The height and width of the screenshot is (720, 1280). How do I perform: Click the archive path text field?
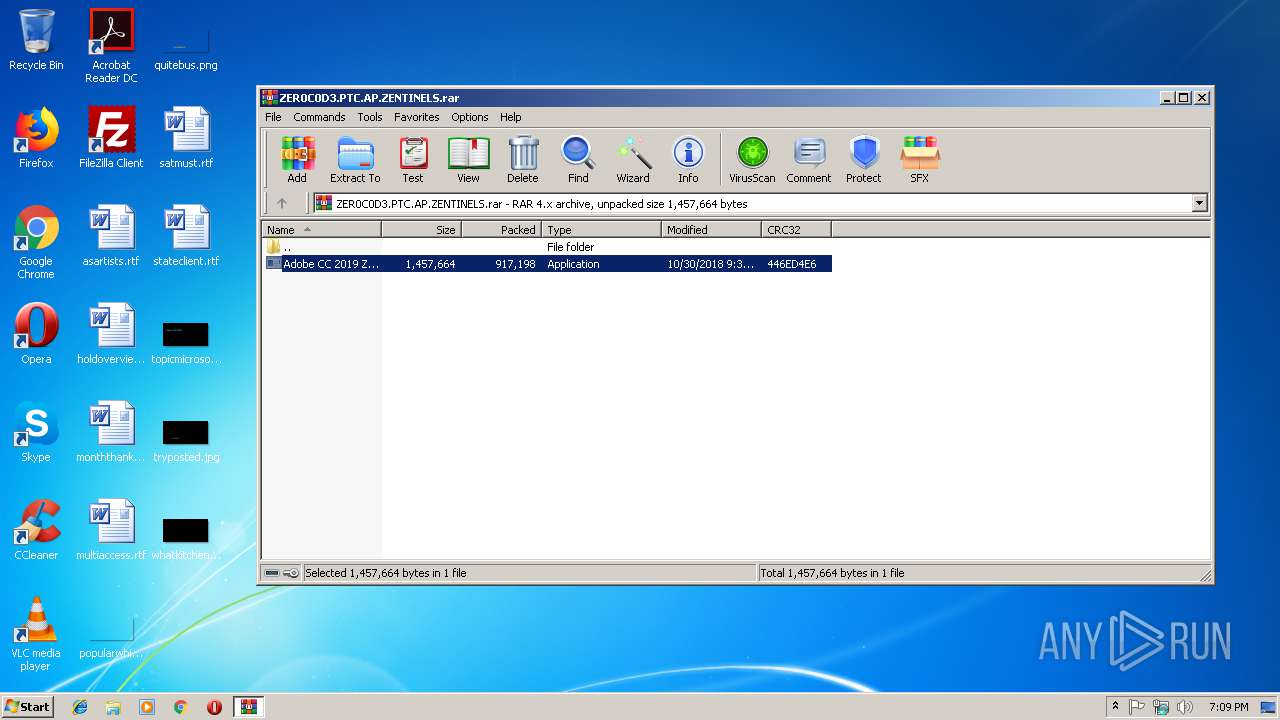click(752, 204)
